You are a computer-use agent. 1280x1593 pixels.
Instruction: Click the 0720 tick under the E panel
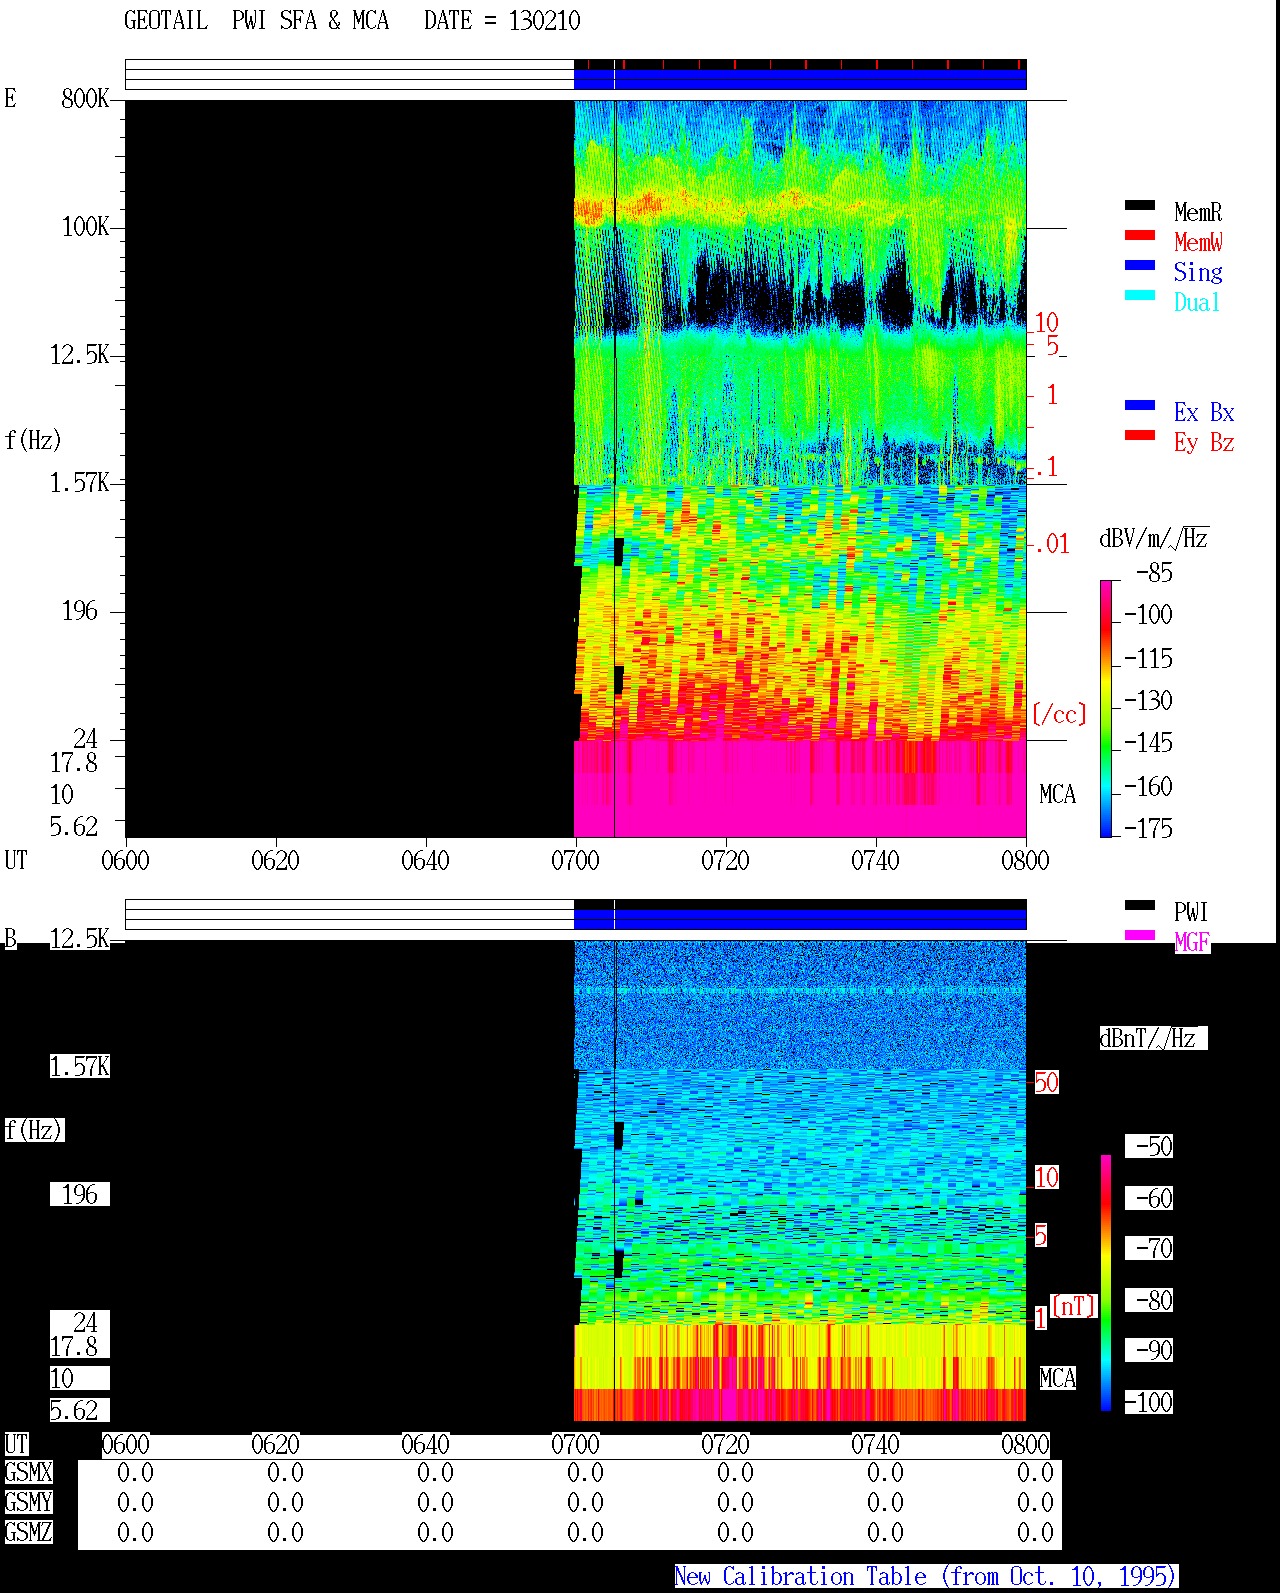point(725,860)
